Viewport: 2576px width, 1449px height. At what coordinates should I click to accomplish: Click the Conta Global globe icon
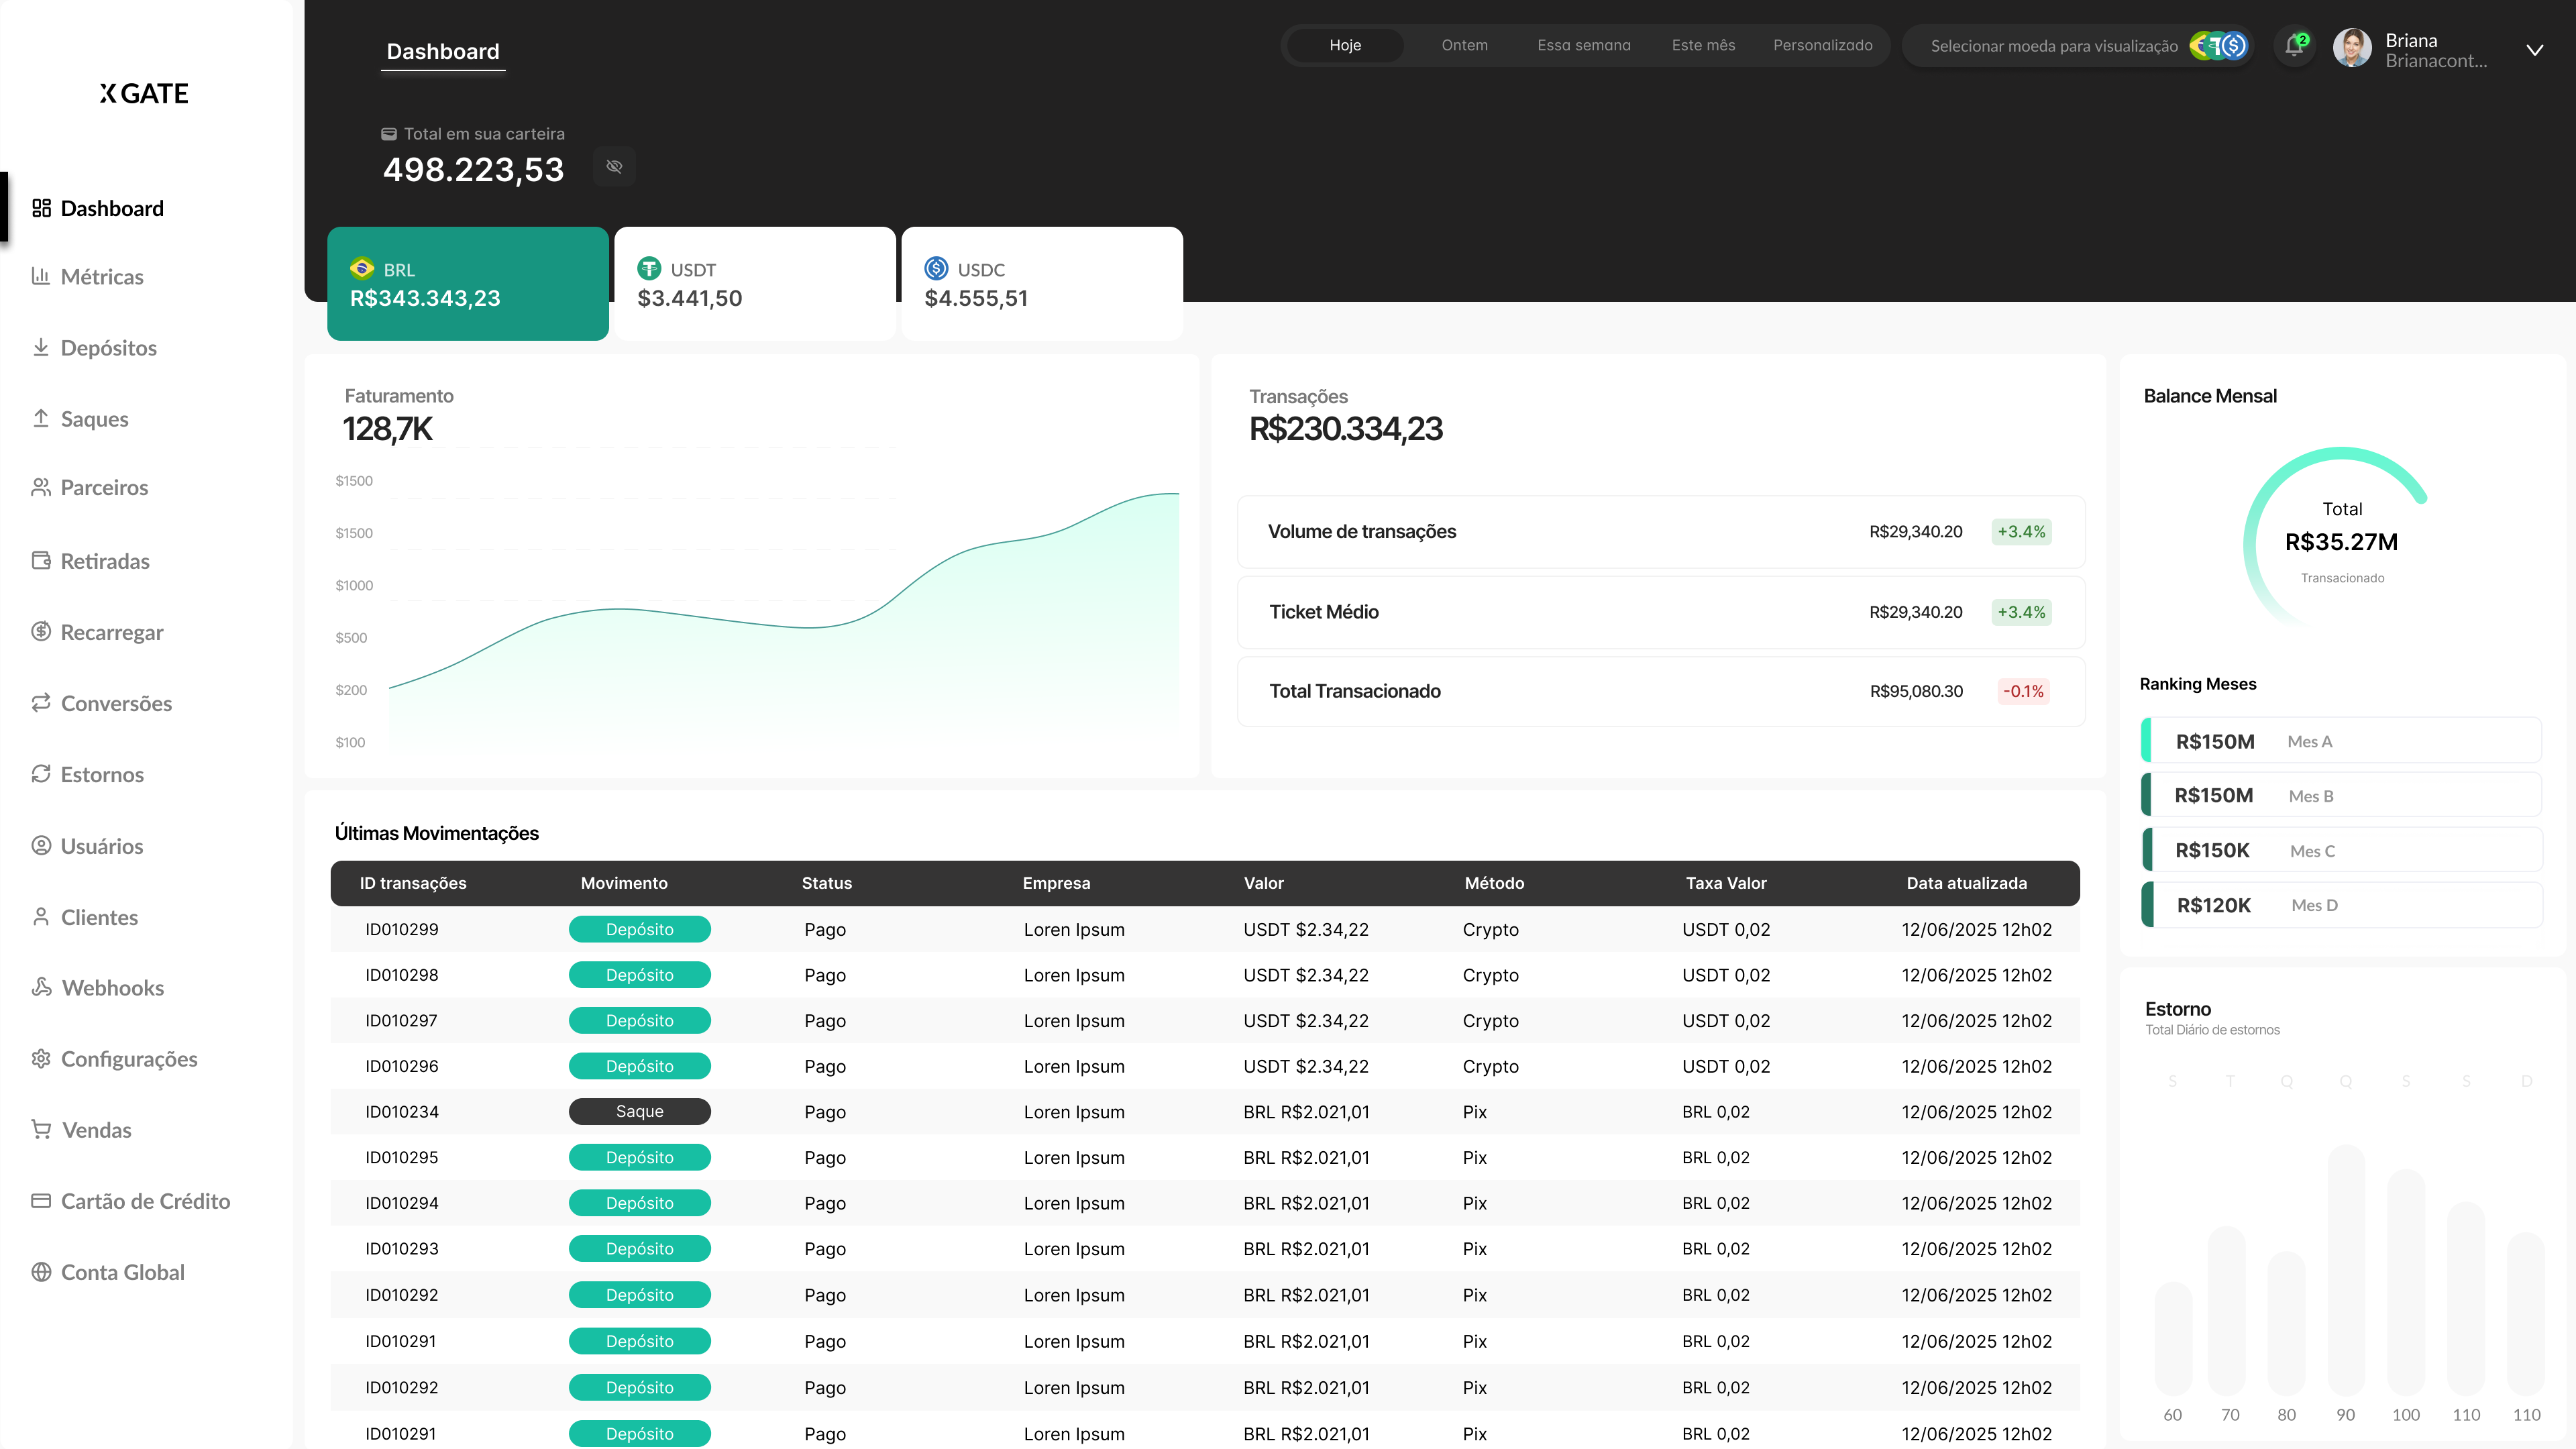pos(41,1272)
